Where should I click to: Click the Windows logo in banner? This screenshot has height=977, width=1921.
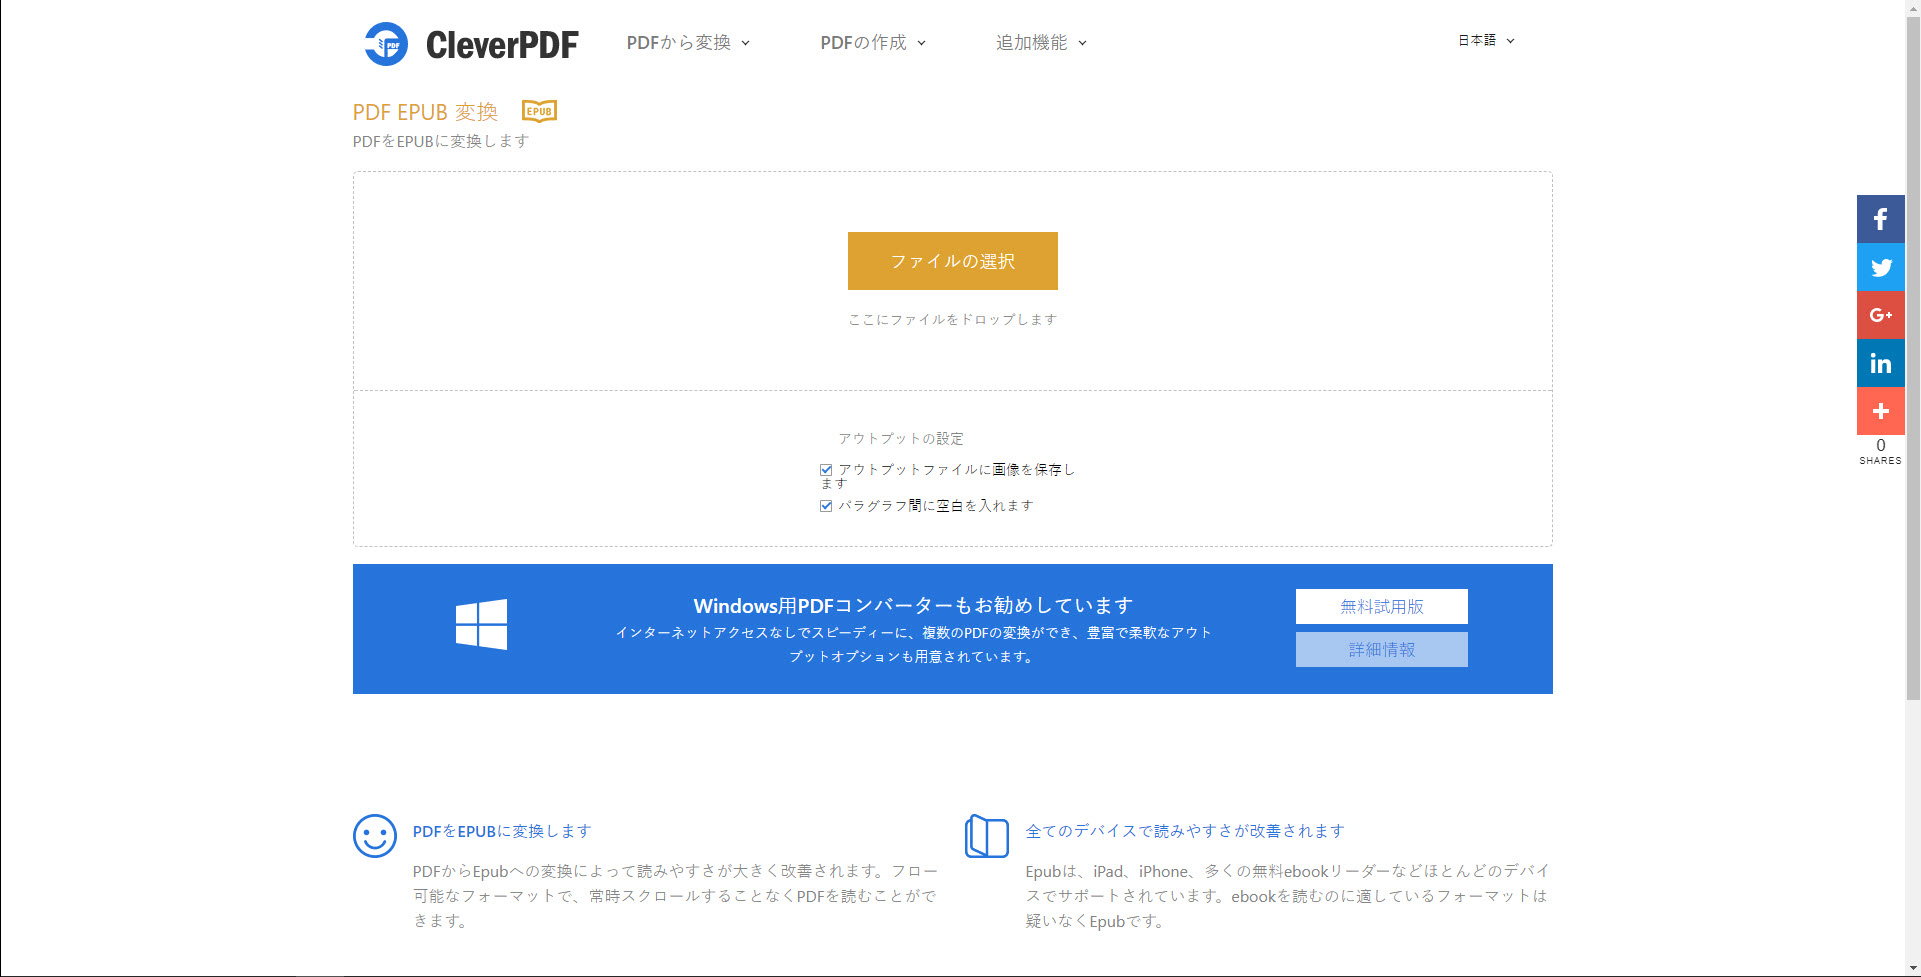click(x=481, y=625)
